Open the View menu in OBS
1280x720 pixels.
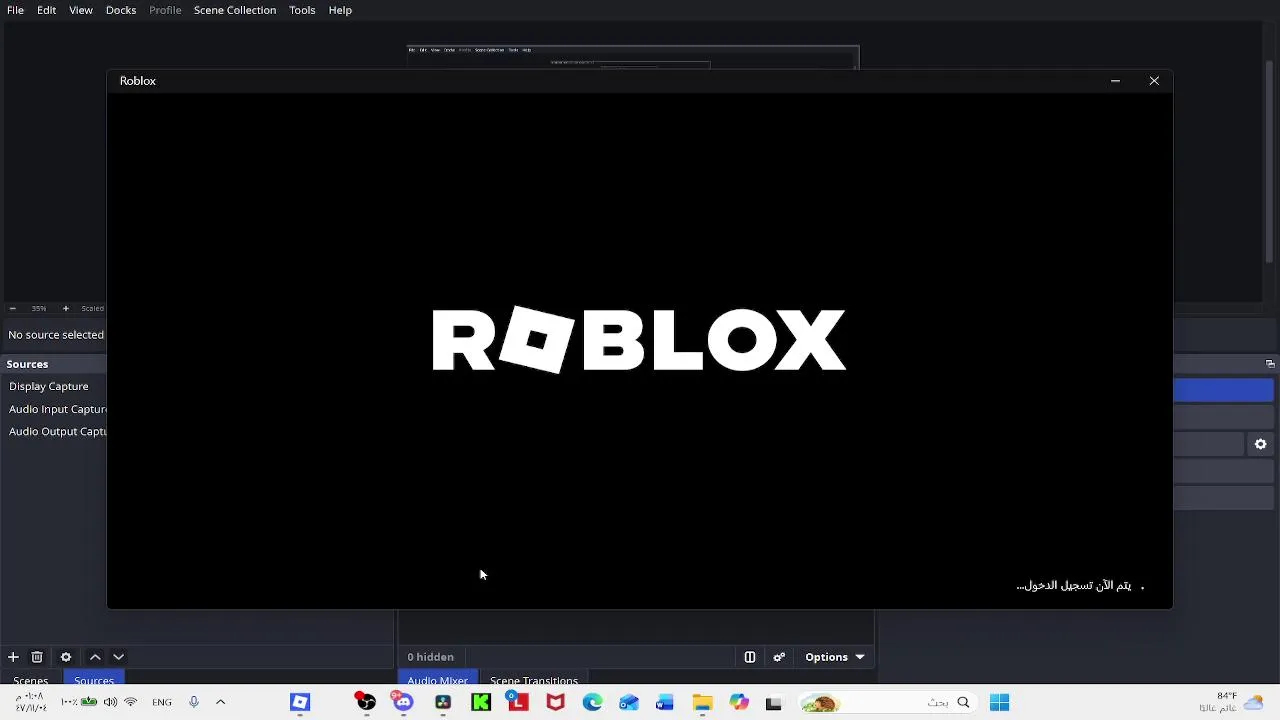(81, 10)
